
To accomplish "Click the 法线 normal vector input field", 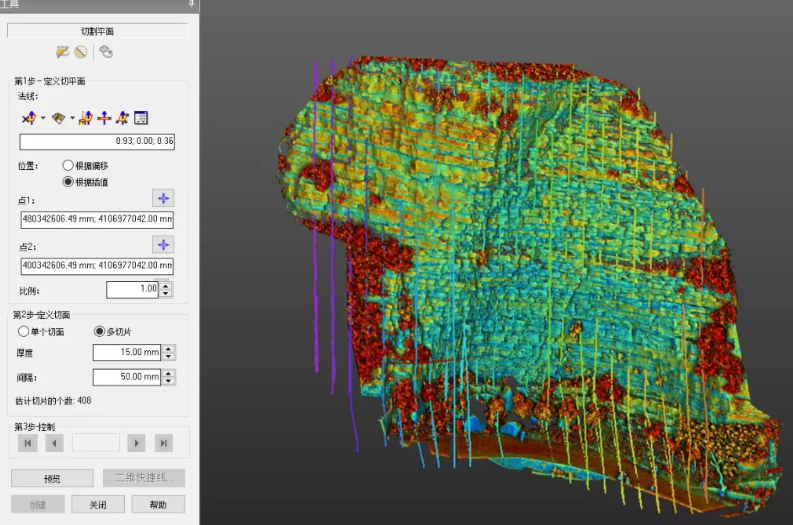I will [97, 141].
